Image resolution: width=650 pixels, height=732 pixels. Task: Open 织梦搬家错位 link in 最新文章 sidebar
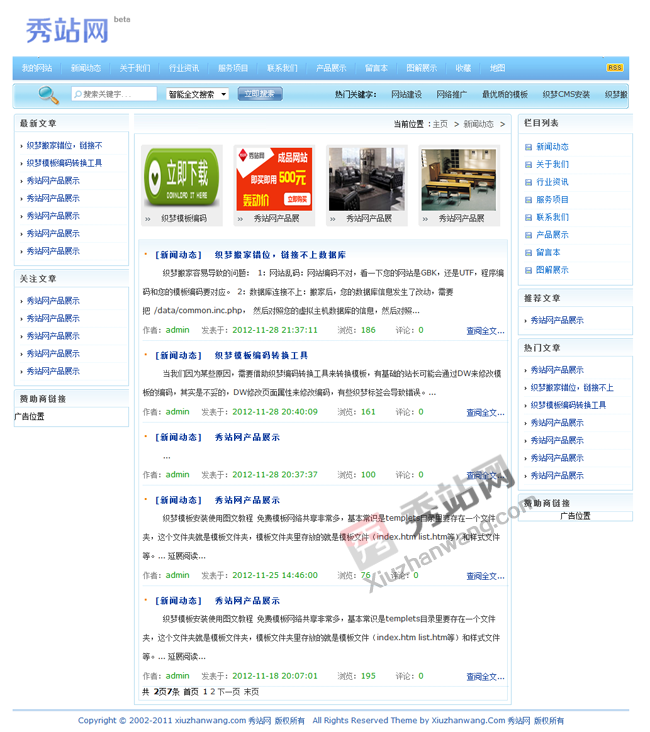(64, 146)
